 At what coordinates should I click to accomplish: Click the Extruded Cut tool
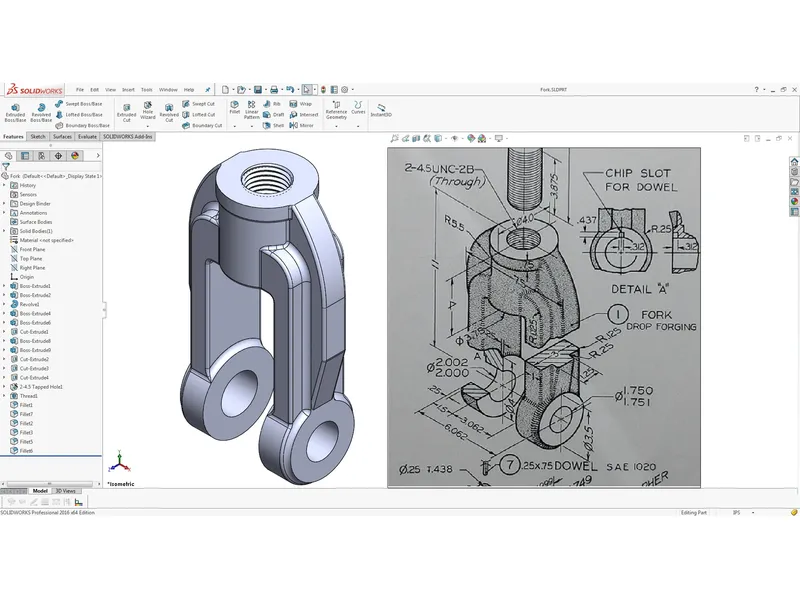(126, 110)
